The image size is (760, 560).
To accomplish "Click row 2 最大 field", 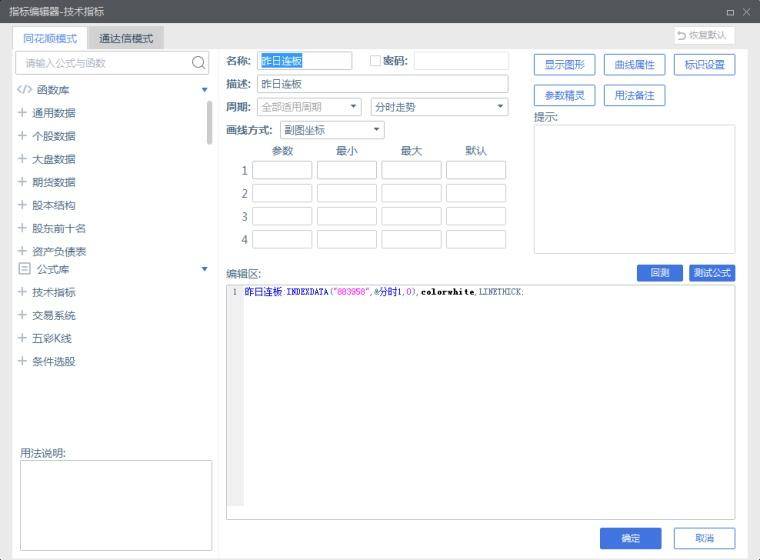I will point(411,193).
